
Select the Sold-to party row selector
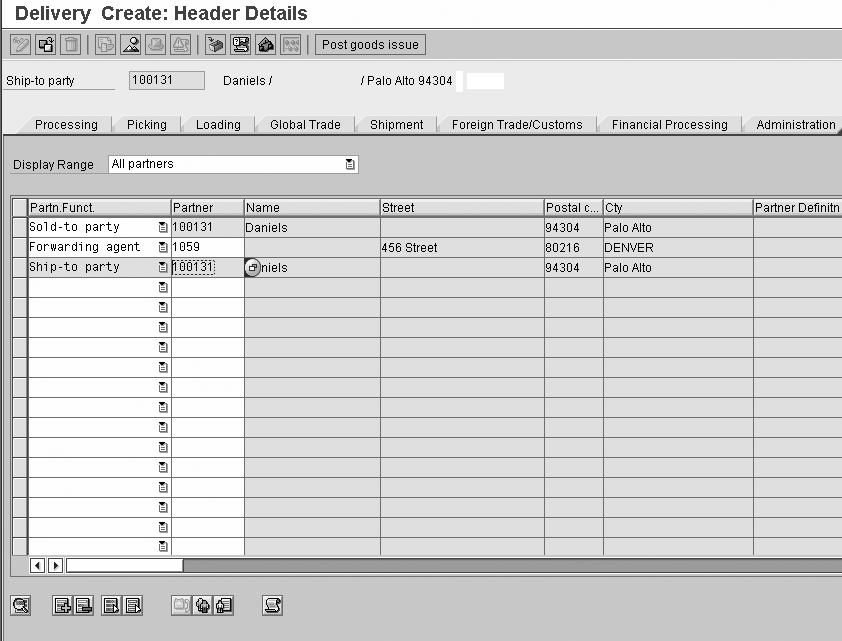20,227
